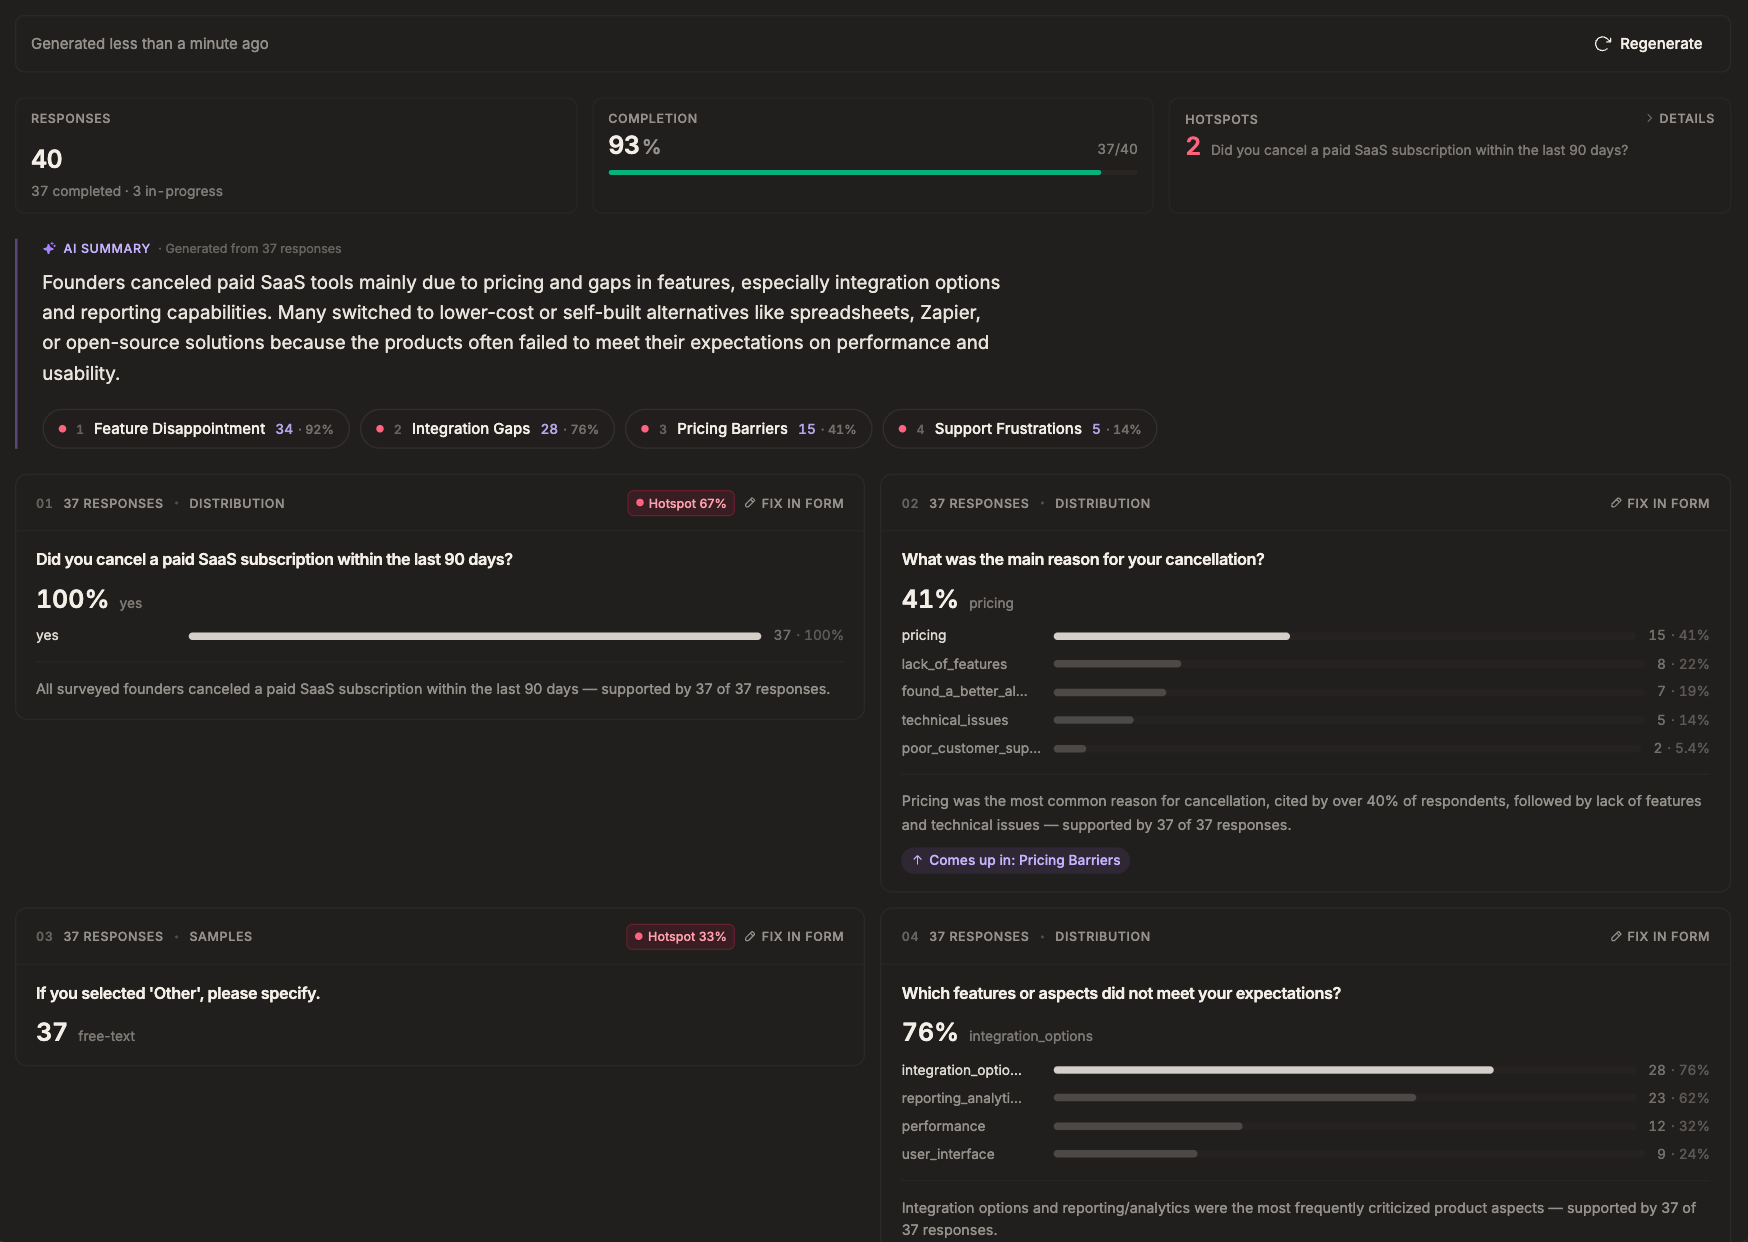
Task: Click the up-arrow icon in Comes up in chip
Action: (917, 860)
